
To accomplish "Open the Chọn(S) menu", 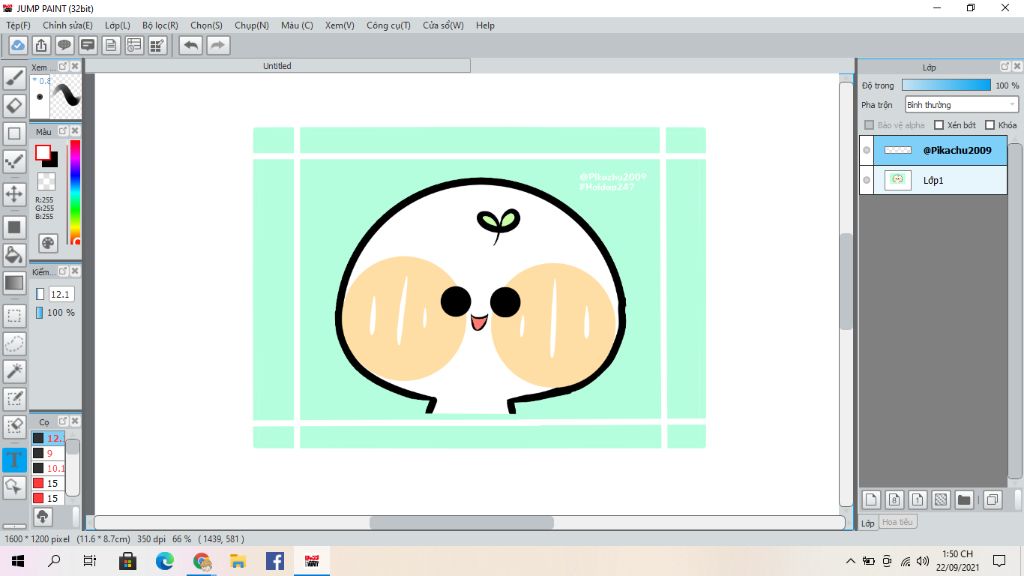I will (x=206, y=25).
